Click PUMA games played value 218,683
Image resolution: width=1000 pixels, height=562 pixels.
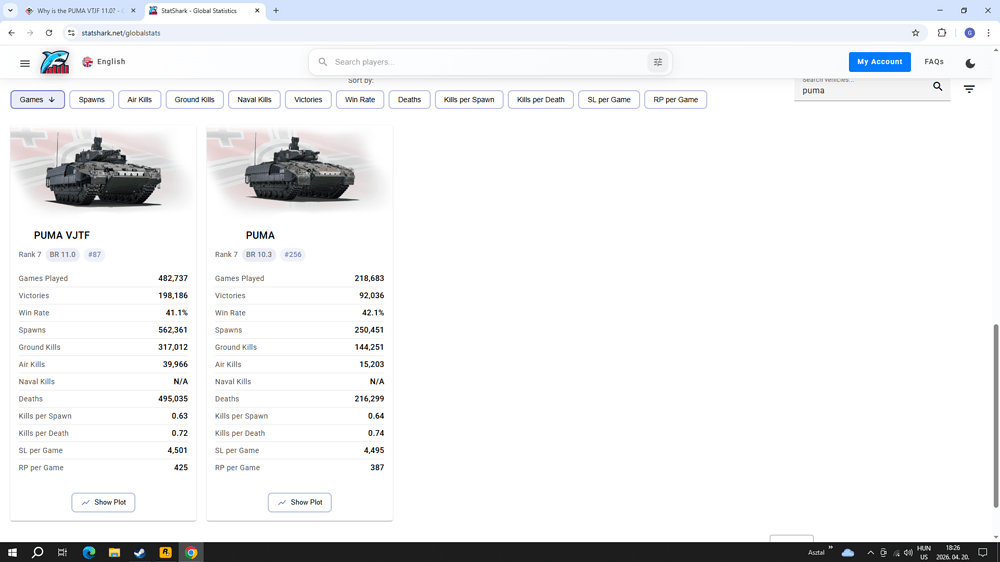(x=369, y=278)
